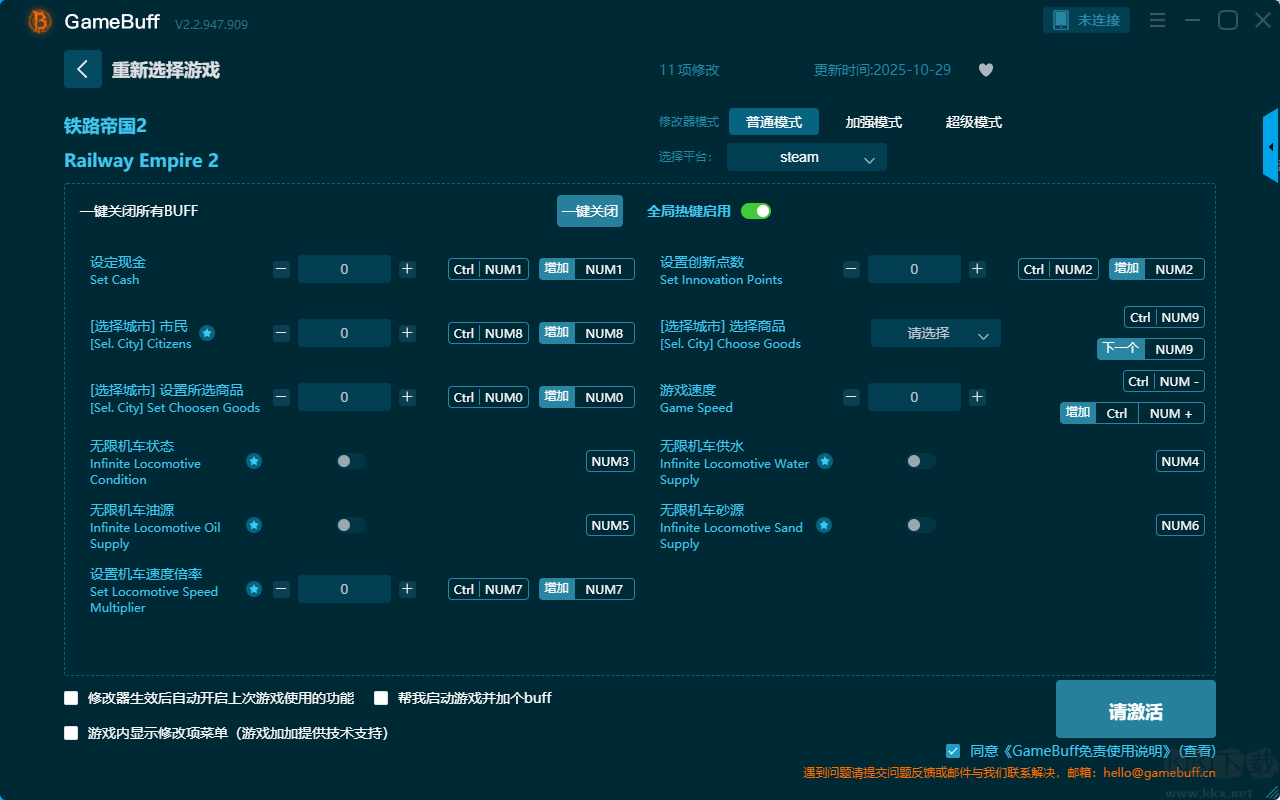Click the heart favorite icon
The image size is (1280, 800).
[986, 70]
